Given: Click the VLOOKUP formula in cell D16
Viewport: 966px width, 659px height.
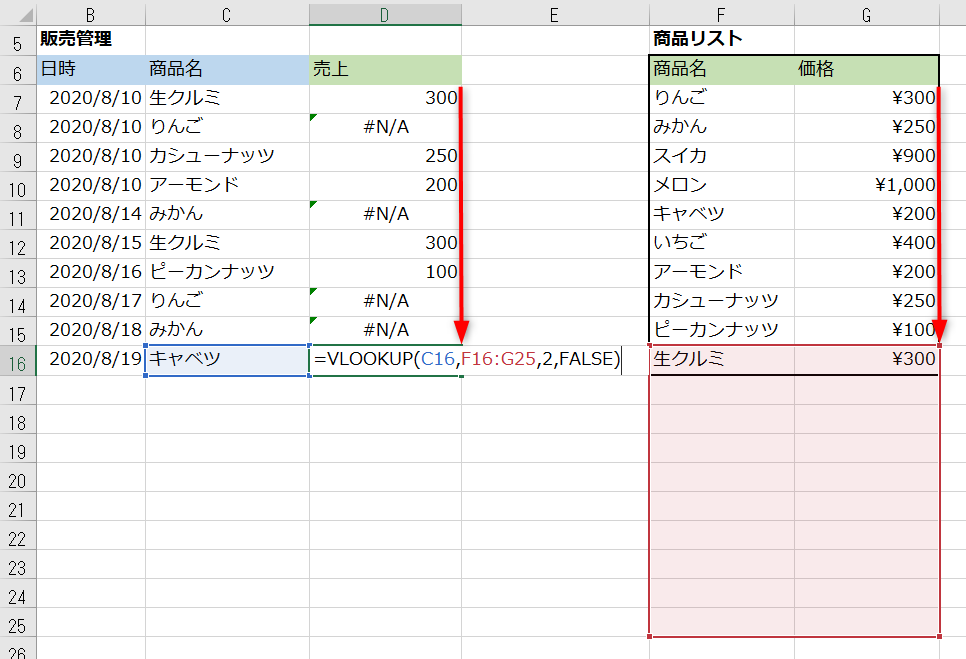Looking at the screenshot, I should 467,358.
